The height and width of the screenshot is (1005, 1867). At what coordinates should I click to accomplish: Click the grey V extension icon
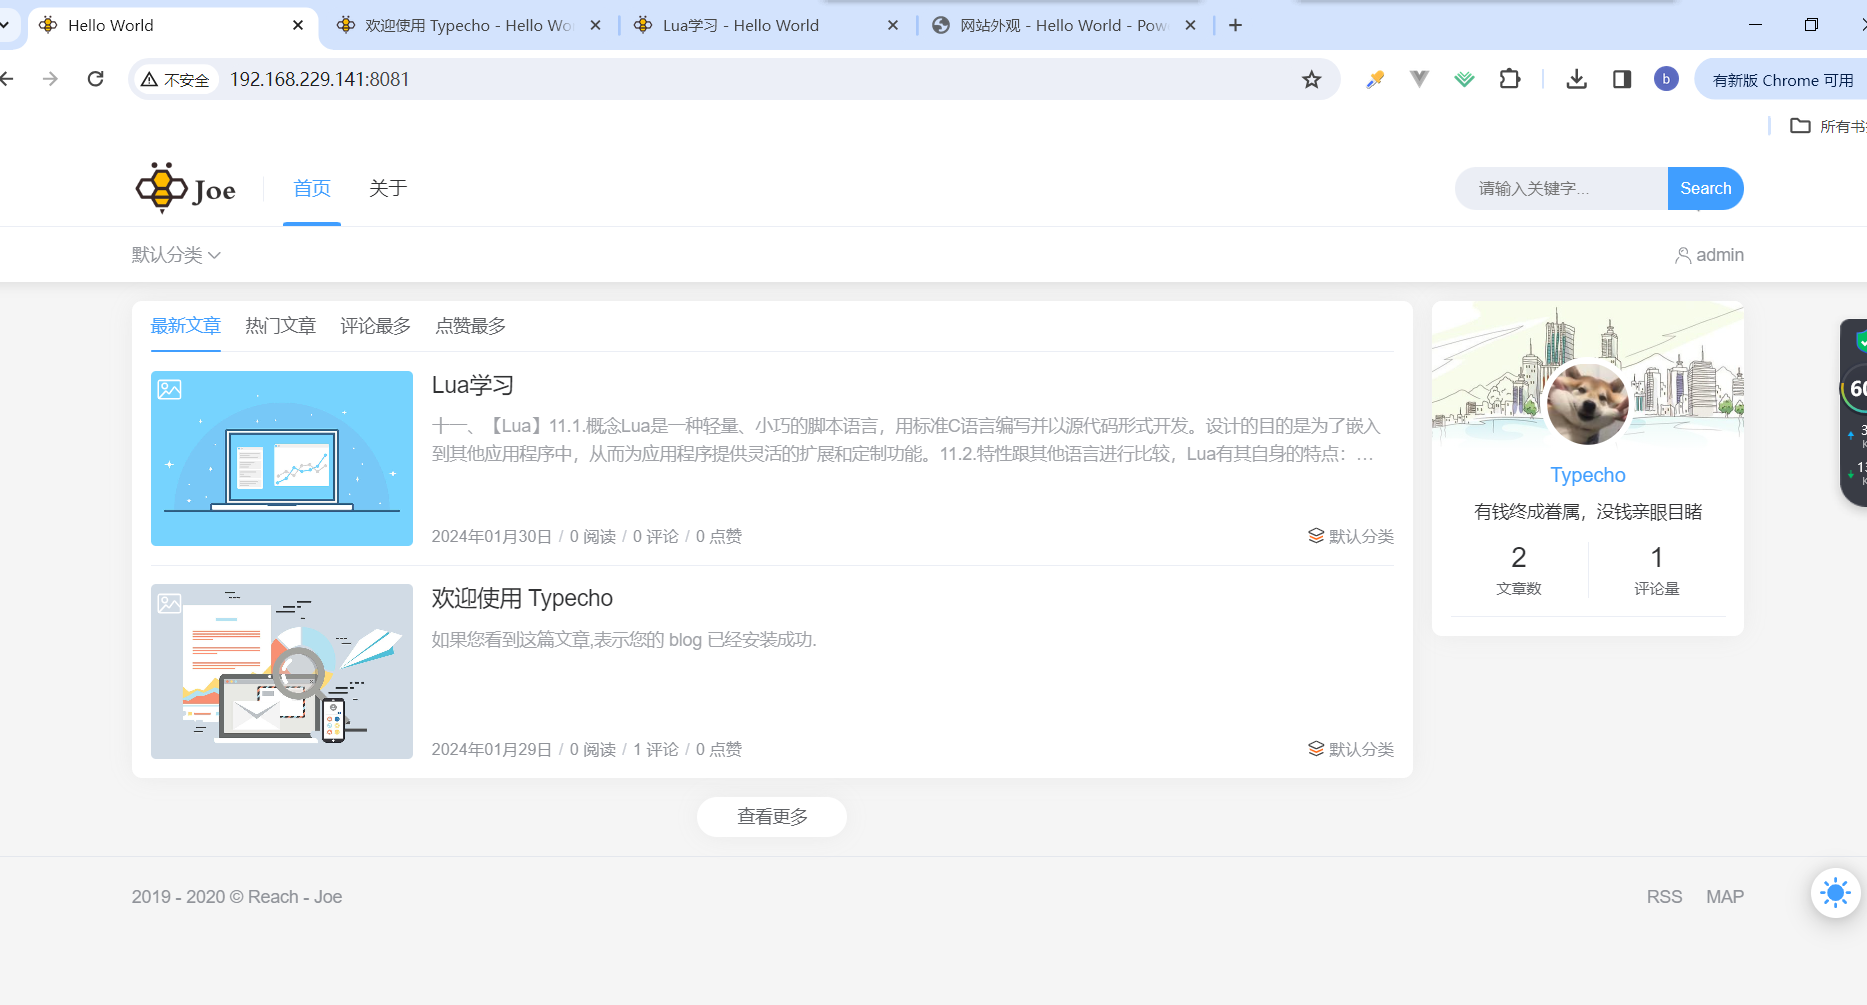tap(1419, 79)
